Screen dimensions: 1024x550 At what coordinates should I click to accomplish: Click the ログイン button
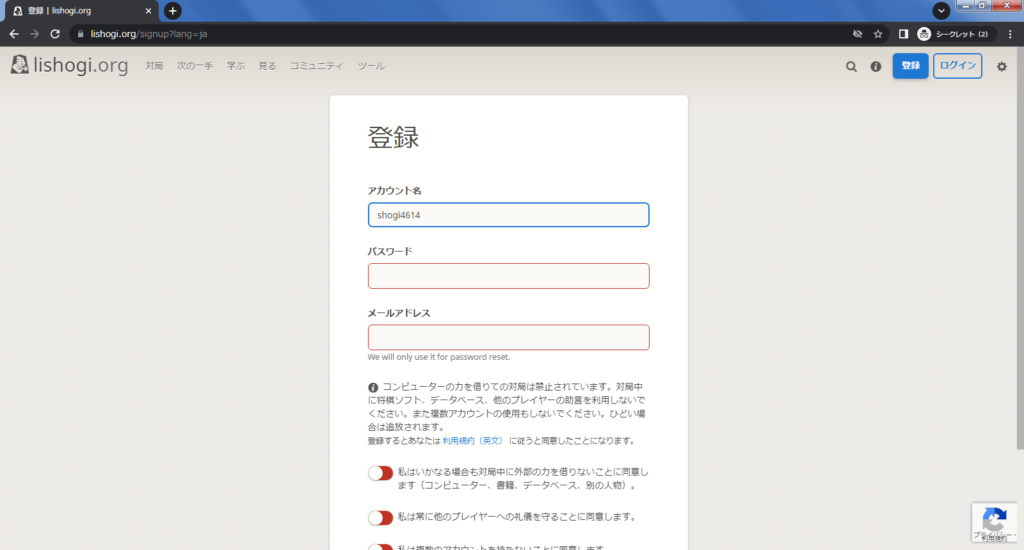pos(957,66)
